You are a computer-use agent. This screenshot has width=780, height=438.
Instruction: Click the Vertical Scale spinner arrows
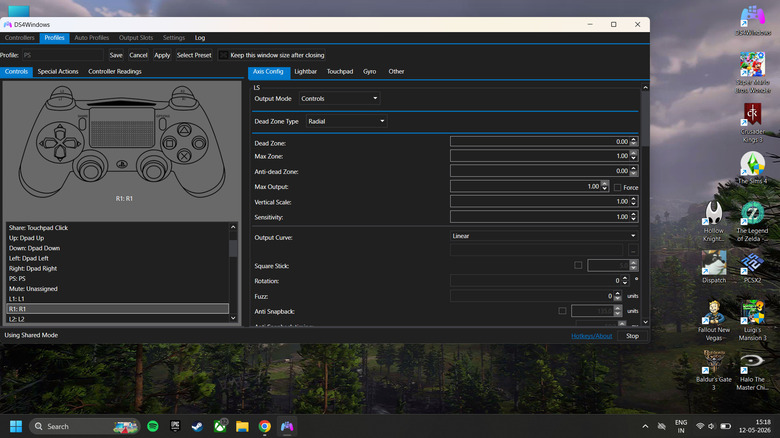(633, 202)
